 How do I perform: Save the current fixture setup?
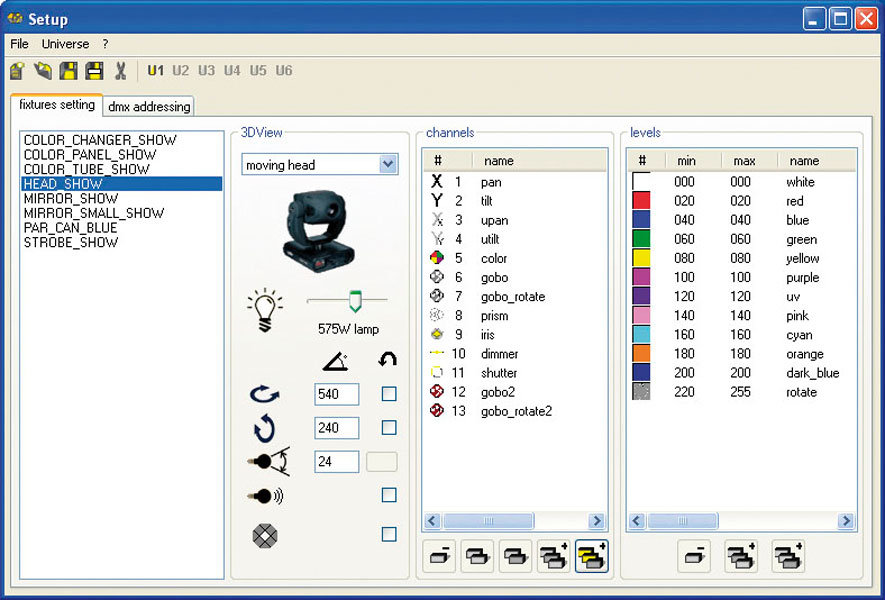tap(66, 71)
